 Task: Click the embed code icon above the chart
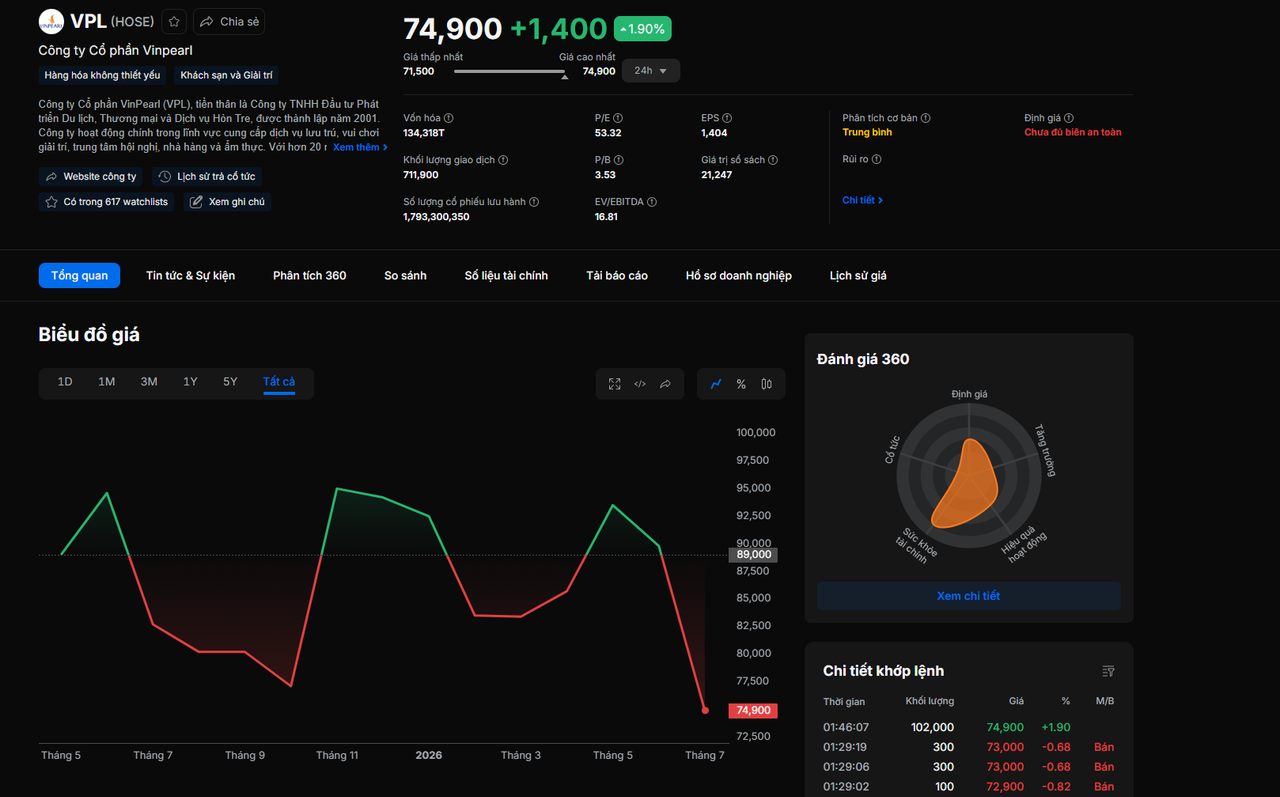[640, 384]
